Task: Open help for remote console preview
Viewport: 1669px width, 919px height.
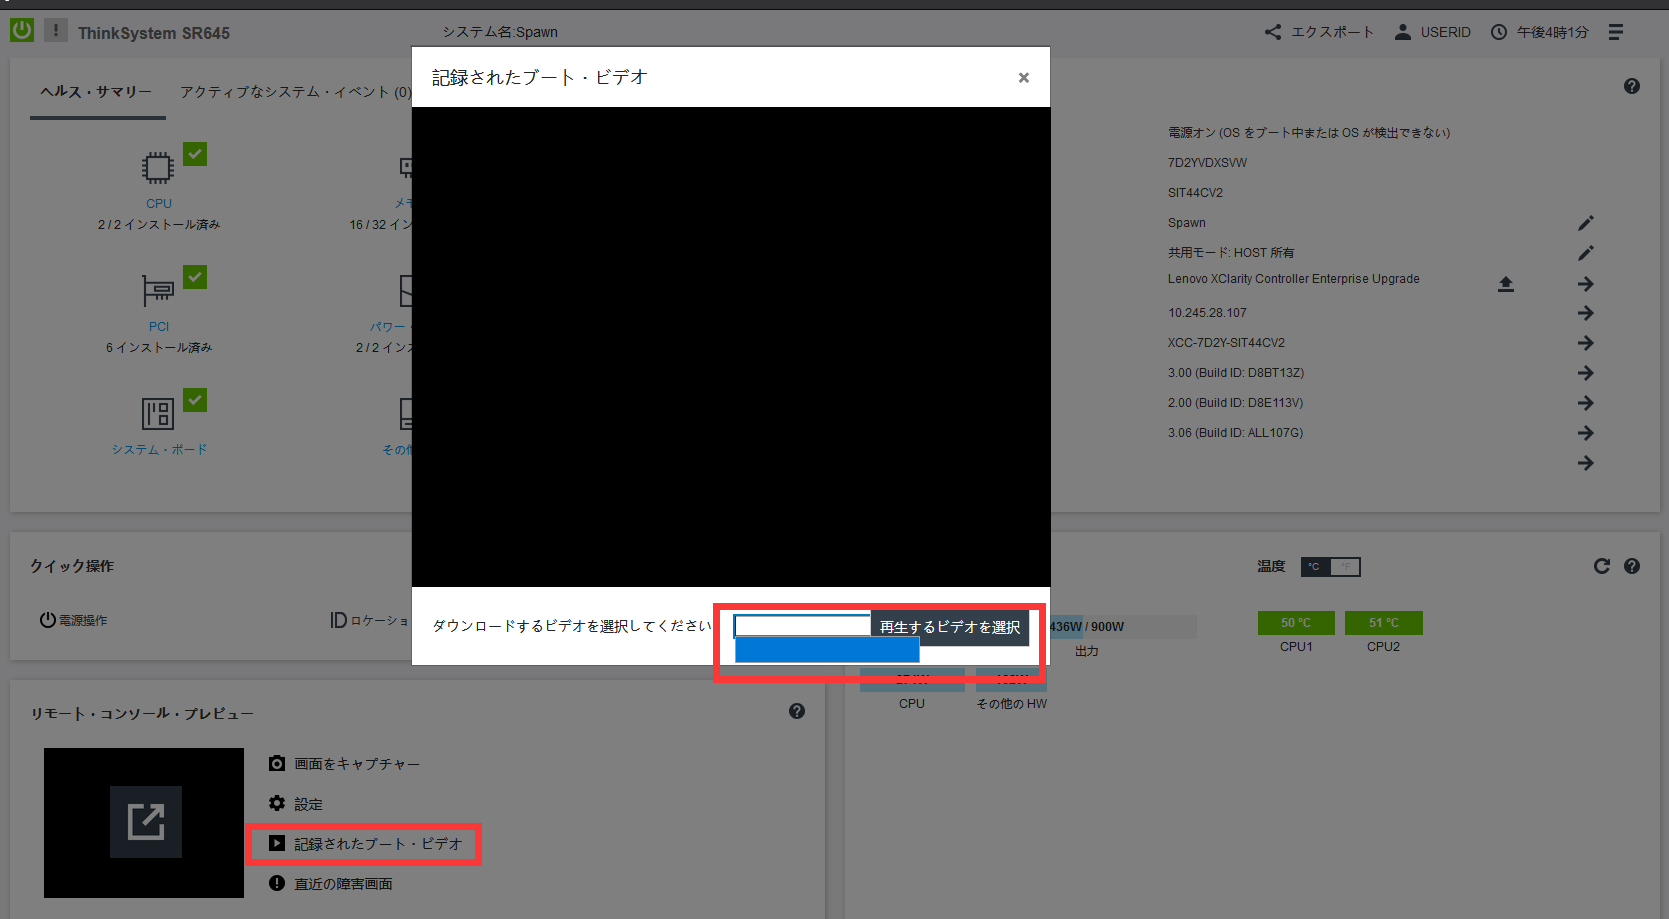Action: [x=797, y=711]
